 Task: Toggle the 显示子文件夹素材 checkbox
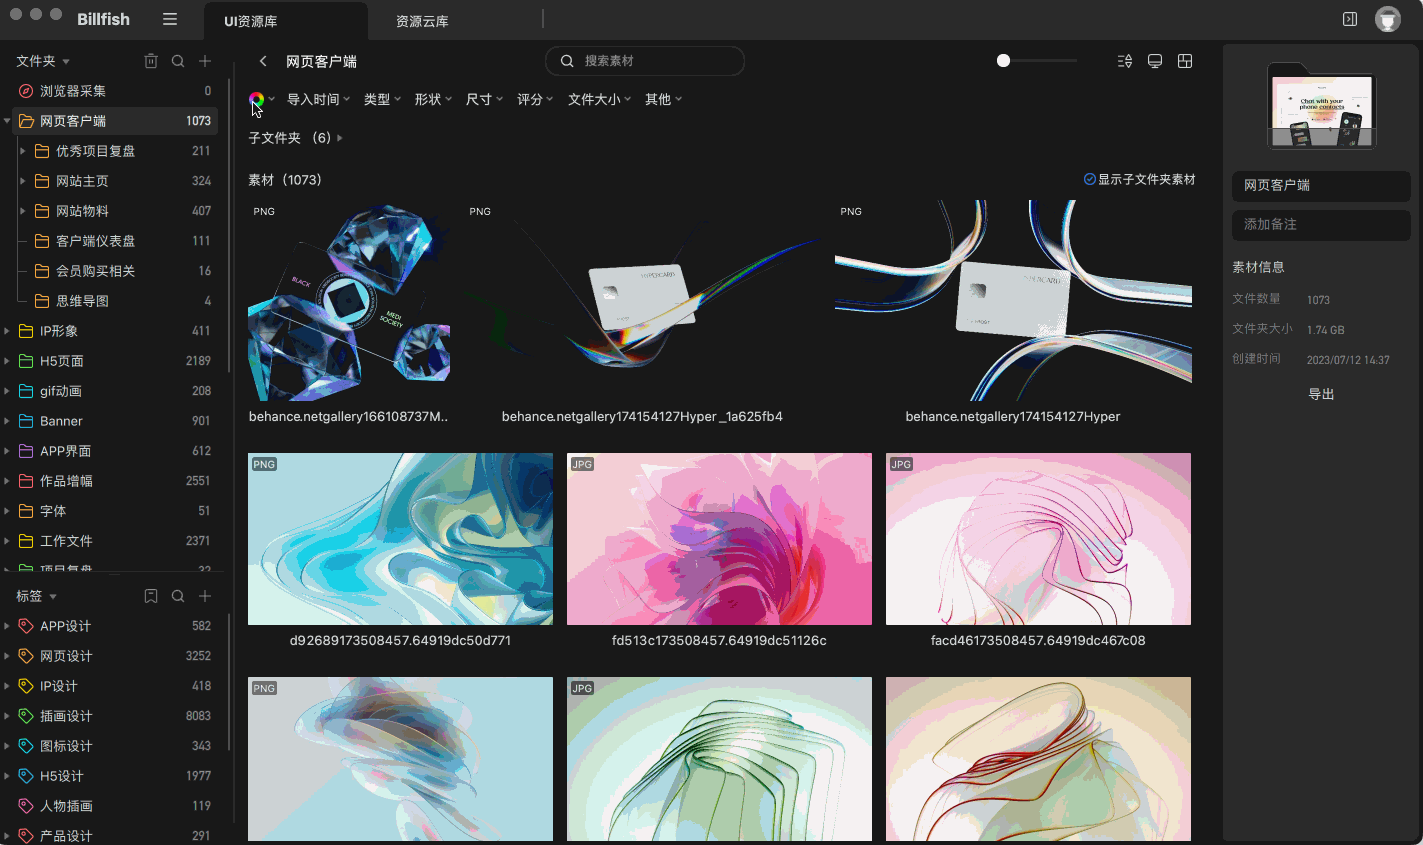pyautogui.click(x=1089, y=179)
